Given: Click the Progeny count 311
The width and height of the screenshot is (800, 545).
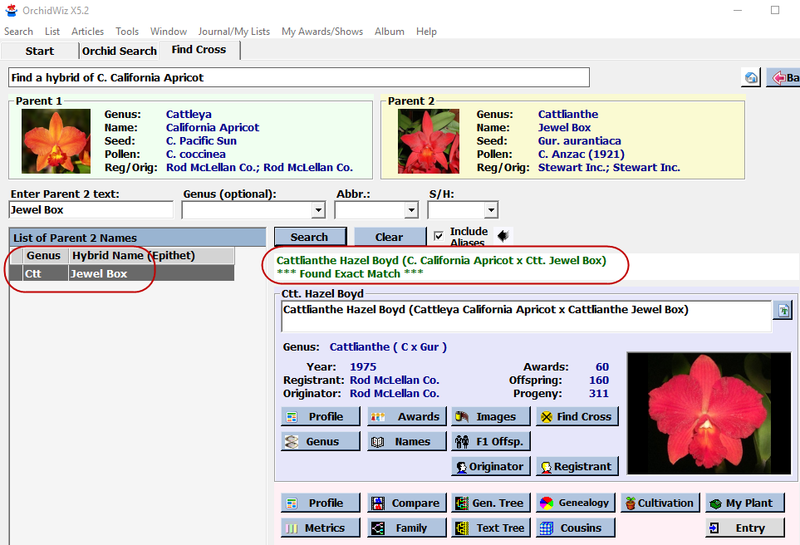Looking at the screenshot, I should pyautogui.click(x=599, y=393).
